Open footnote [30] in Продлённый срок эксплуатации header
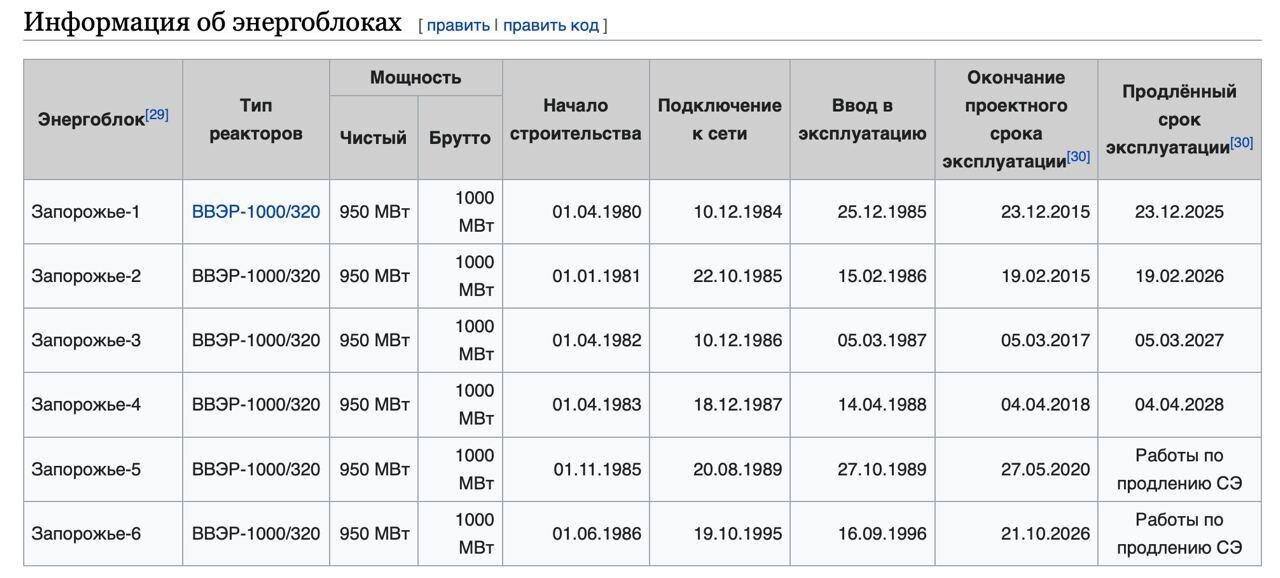Screen dimensions: 1280x578 1241,143
